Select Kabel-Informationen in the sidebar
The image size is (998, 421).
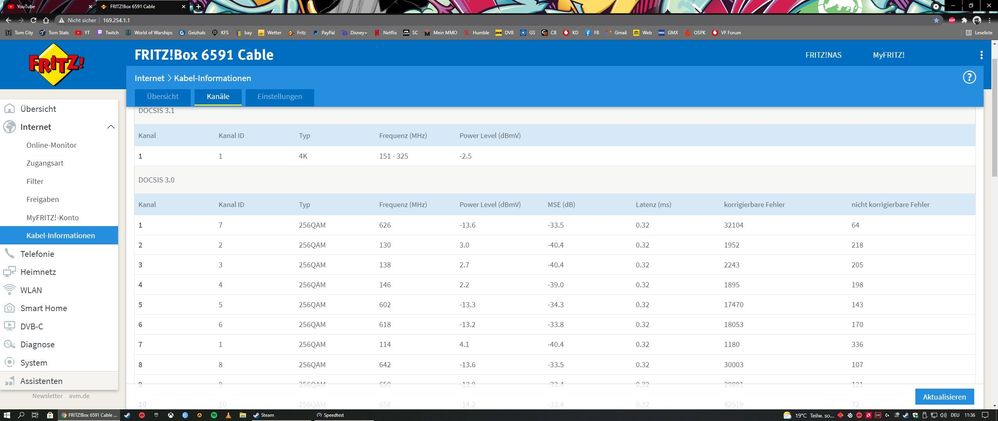pos(60,236)
